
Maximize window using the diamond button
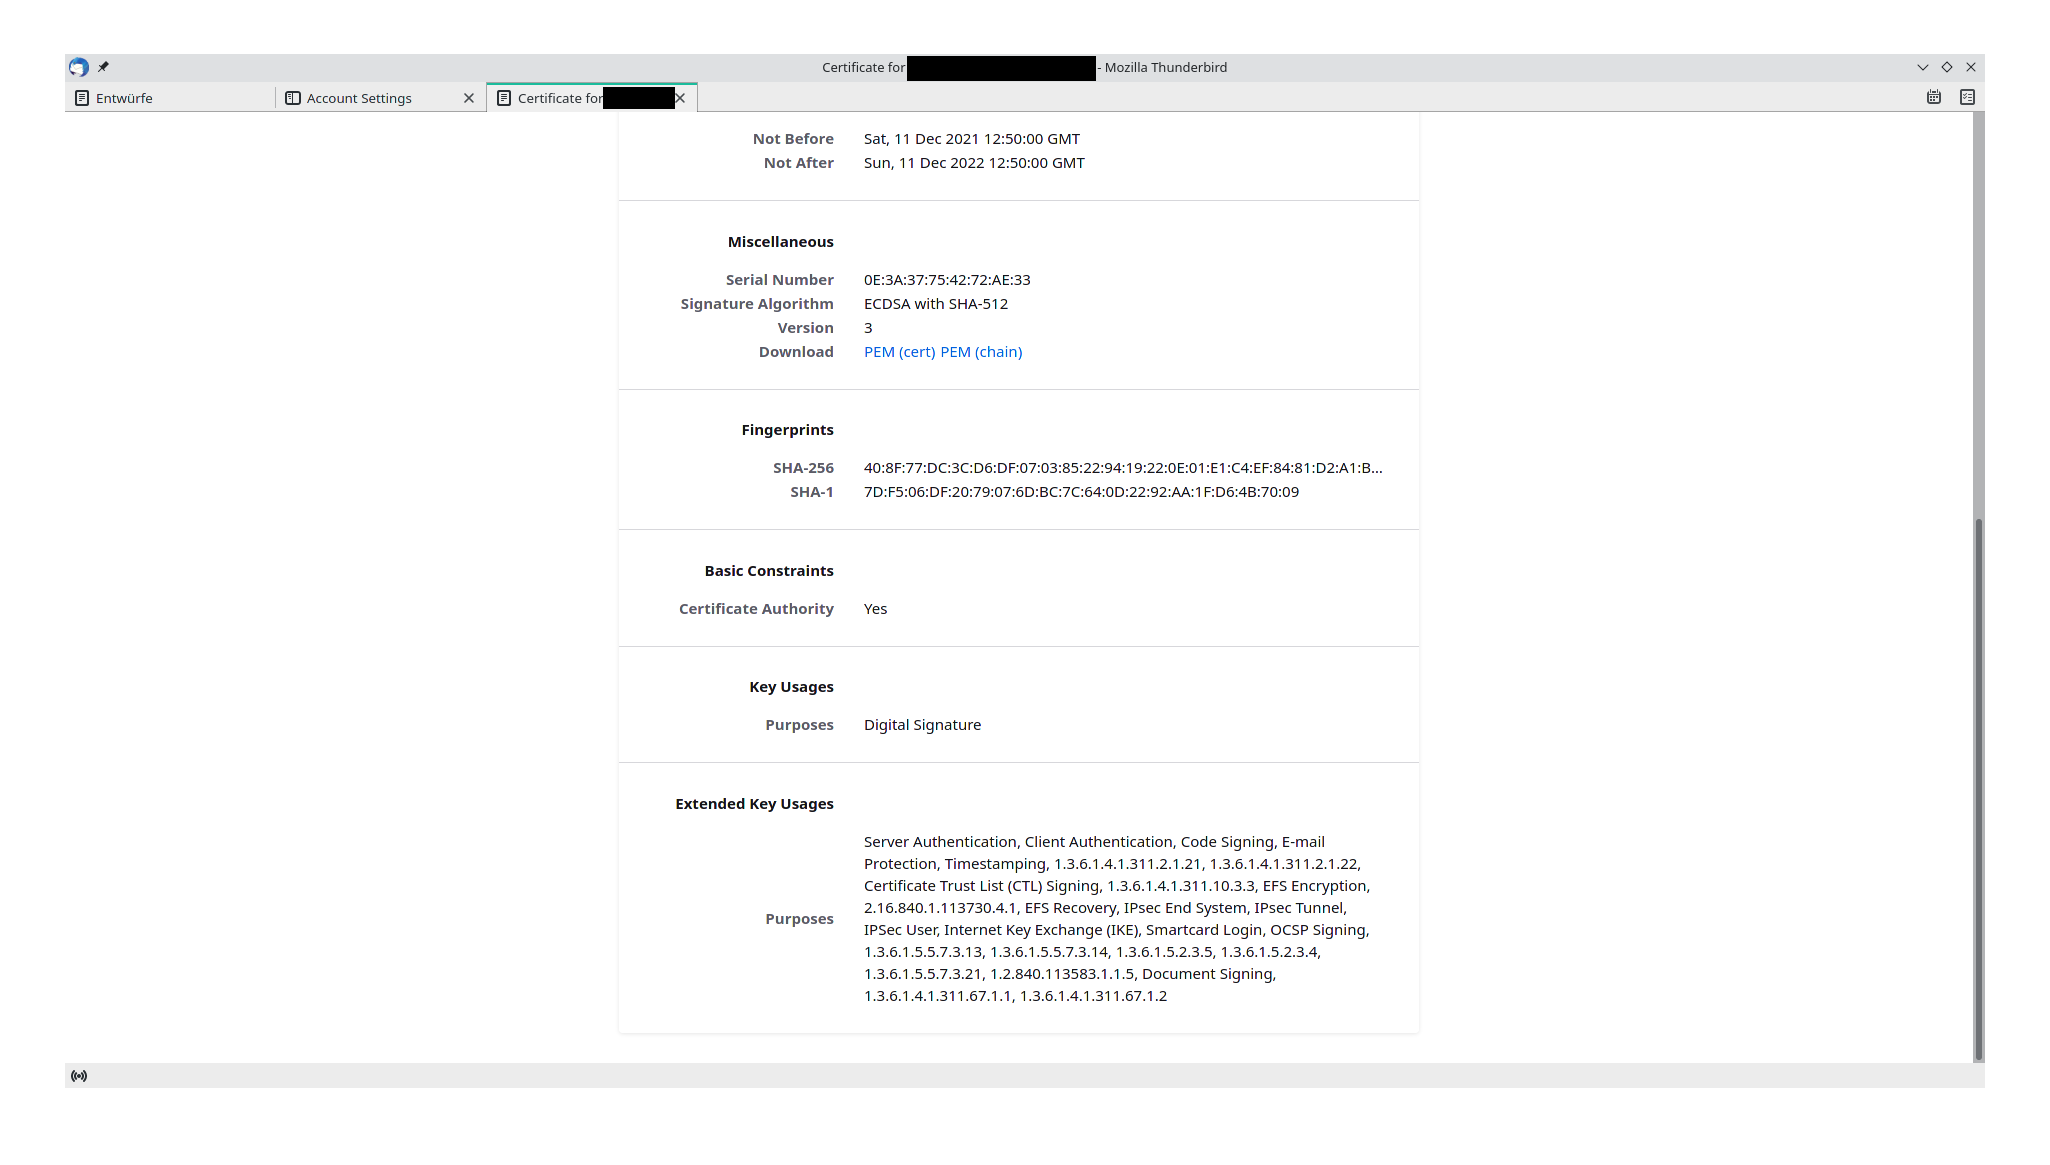pos(1946,67)
